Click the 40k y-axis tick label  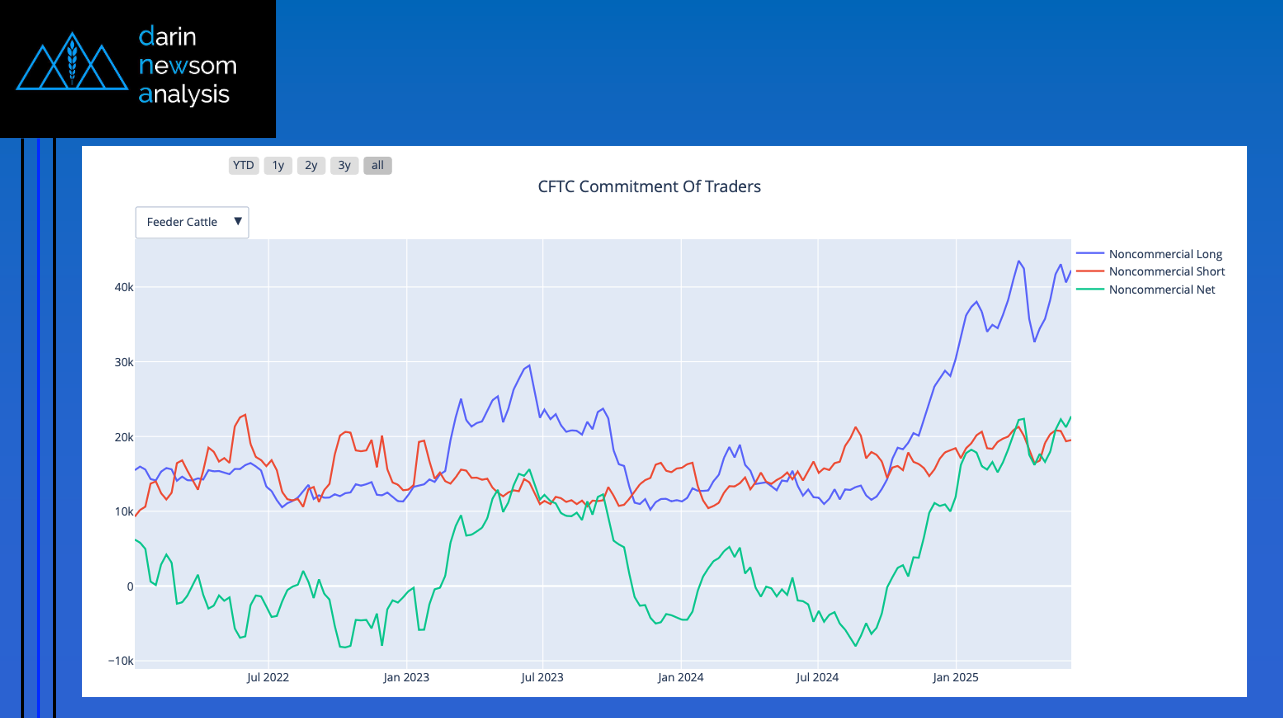[x=122, y=287]
